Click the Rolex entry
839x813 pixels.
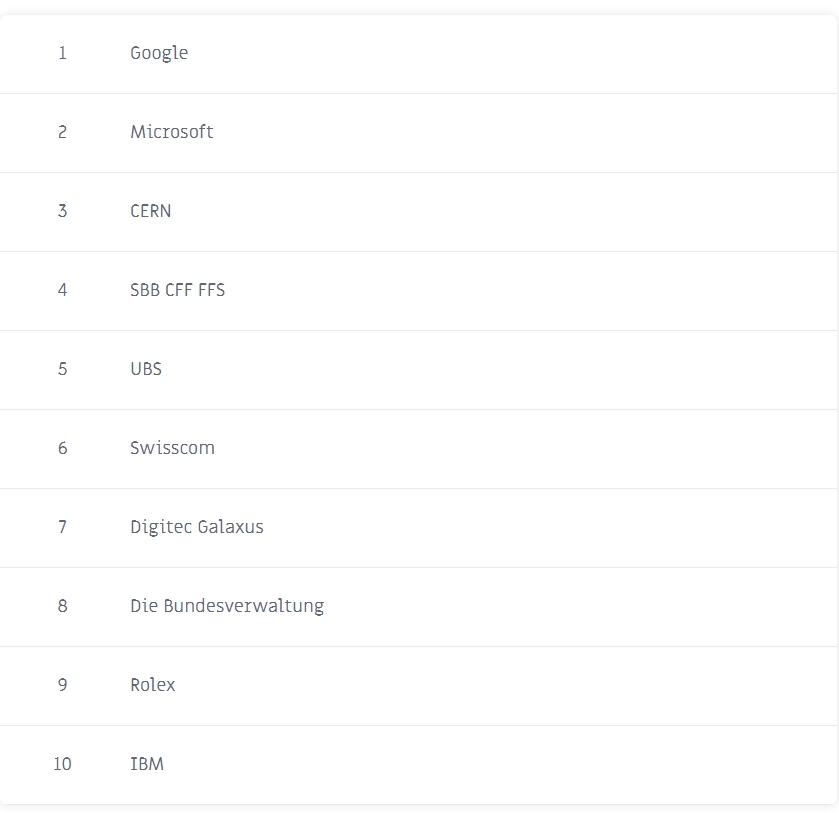(153, 685)
